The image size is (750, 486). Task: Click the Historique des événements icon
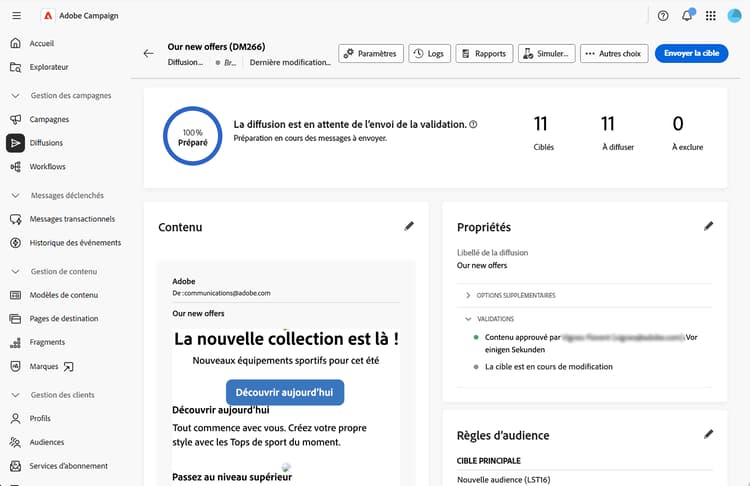tap(16, 243)
